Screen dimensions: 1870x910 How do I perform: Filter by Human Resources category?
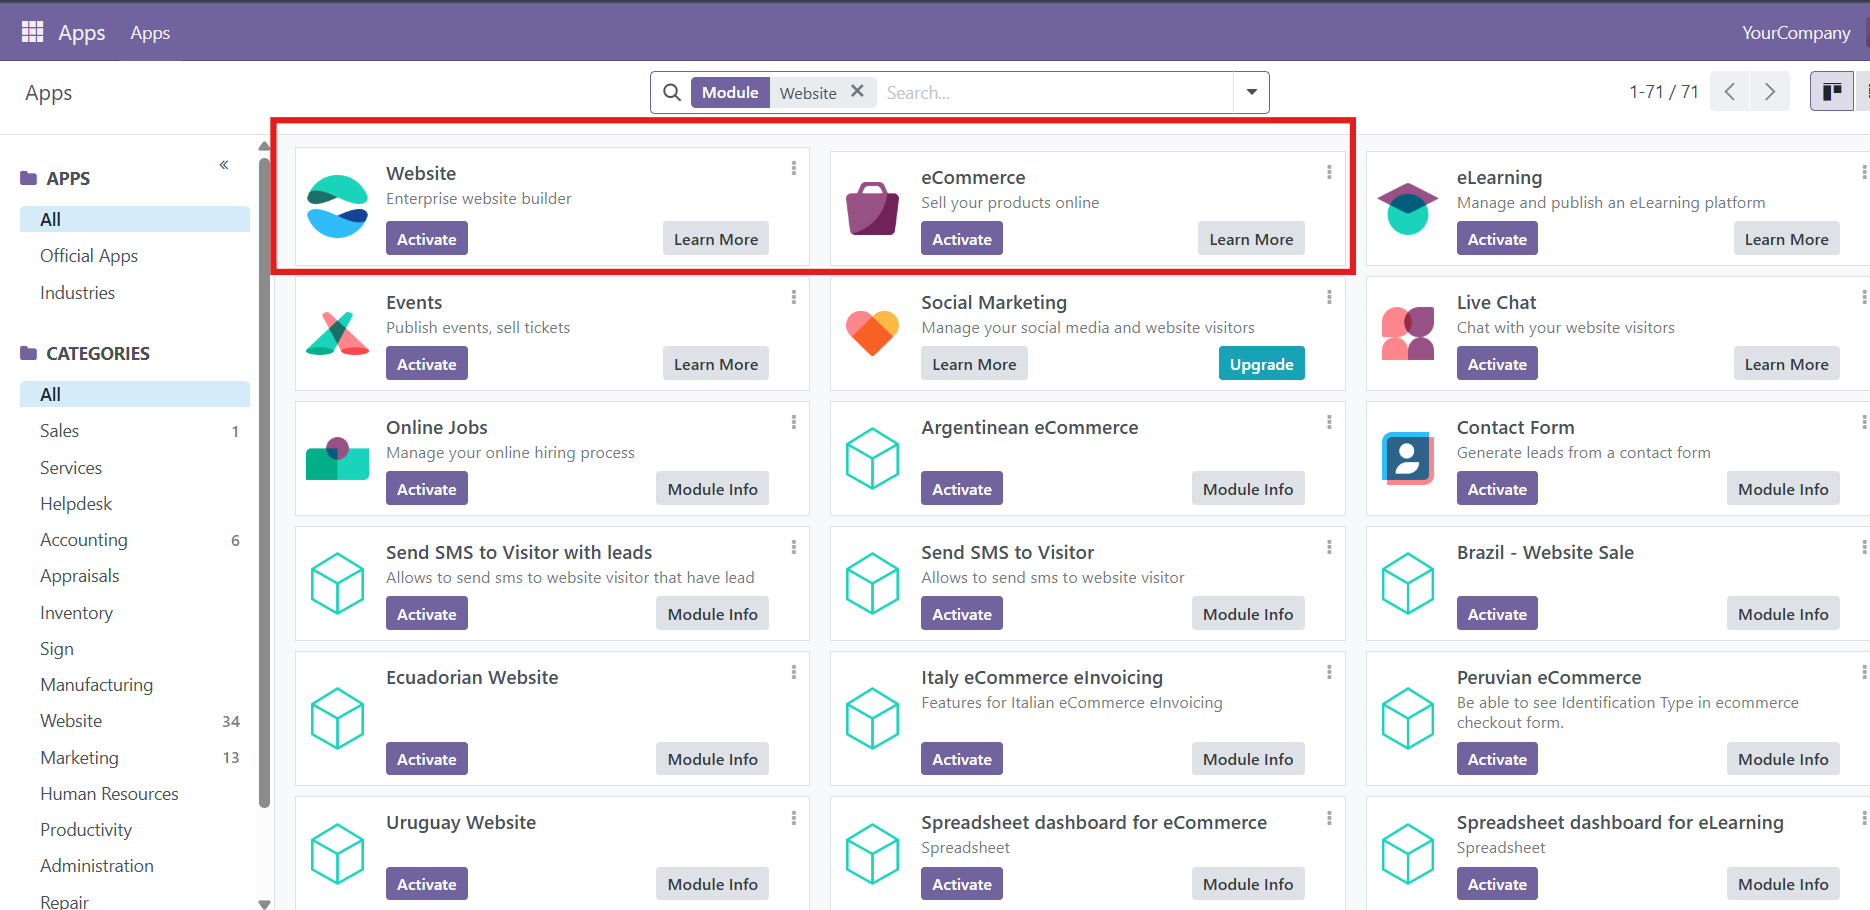coord(135,794)
